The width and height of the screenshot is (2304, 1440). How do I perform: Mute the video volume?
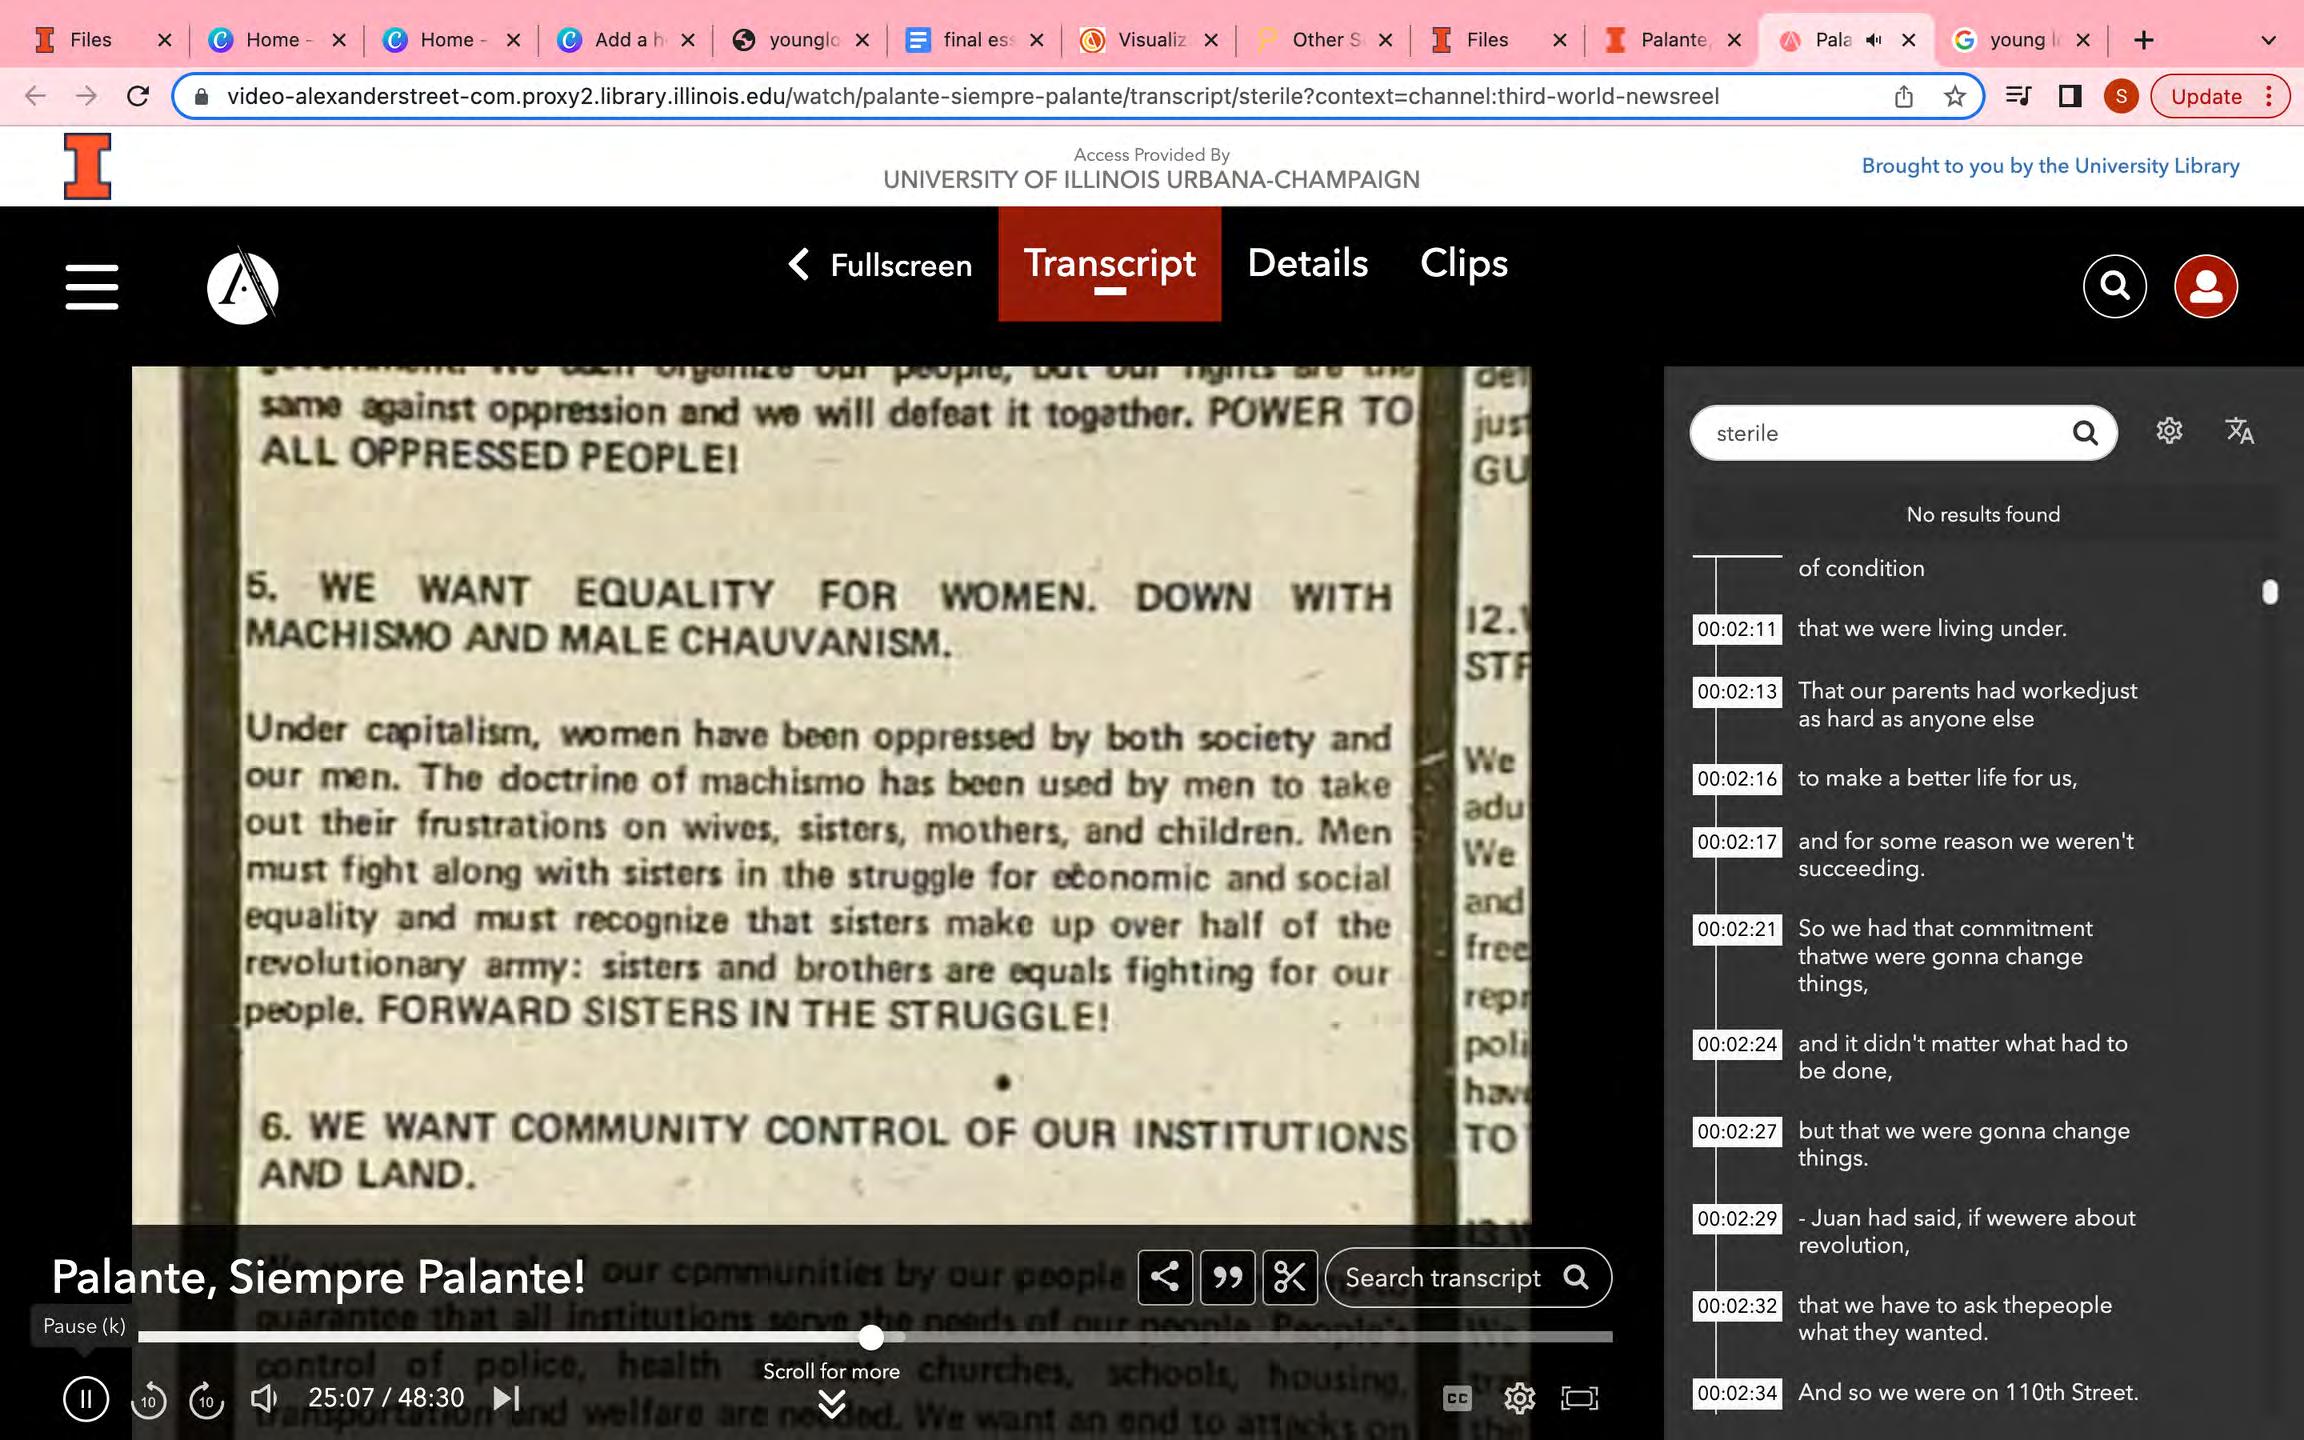[x=264, y=1398]
